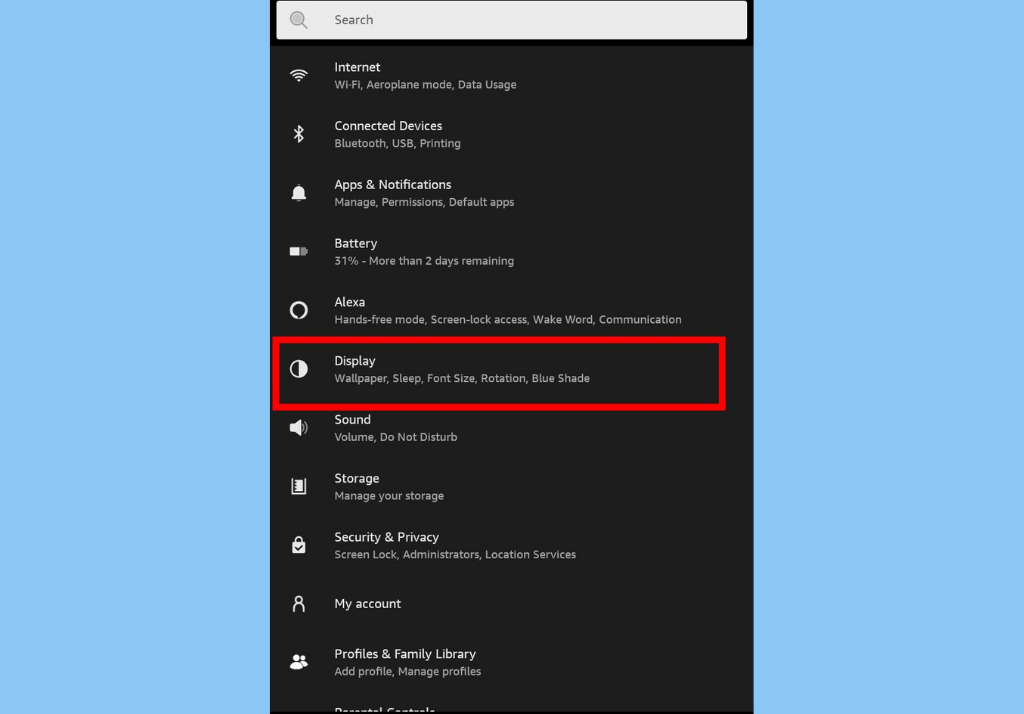The height and width of the screenshot is (714, 1024).
Task: Select Profiles & Family Library label
Action: tap(404, 654)
